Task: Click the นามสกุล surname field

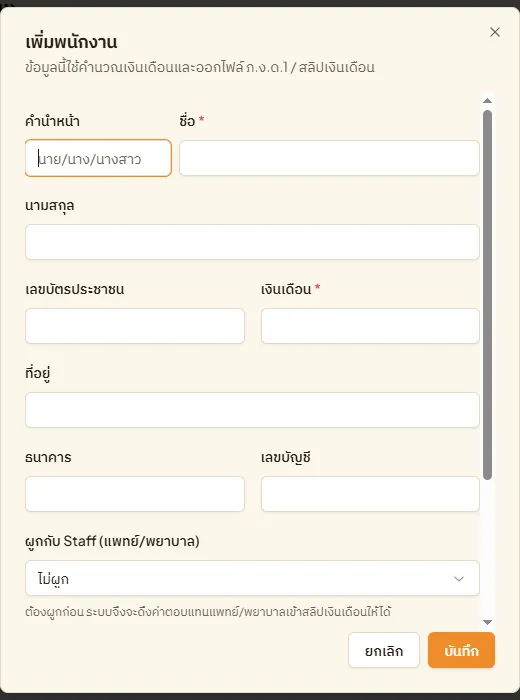Action: (252, 242)
